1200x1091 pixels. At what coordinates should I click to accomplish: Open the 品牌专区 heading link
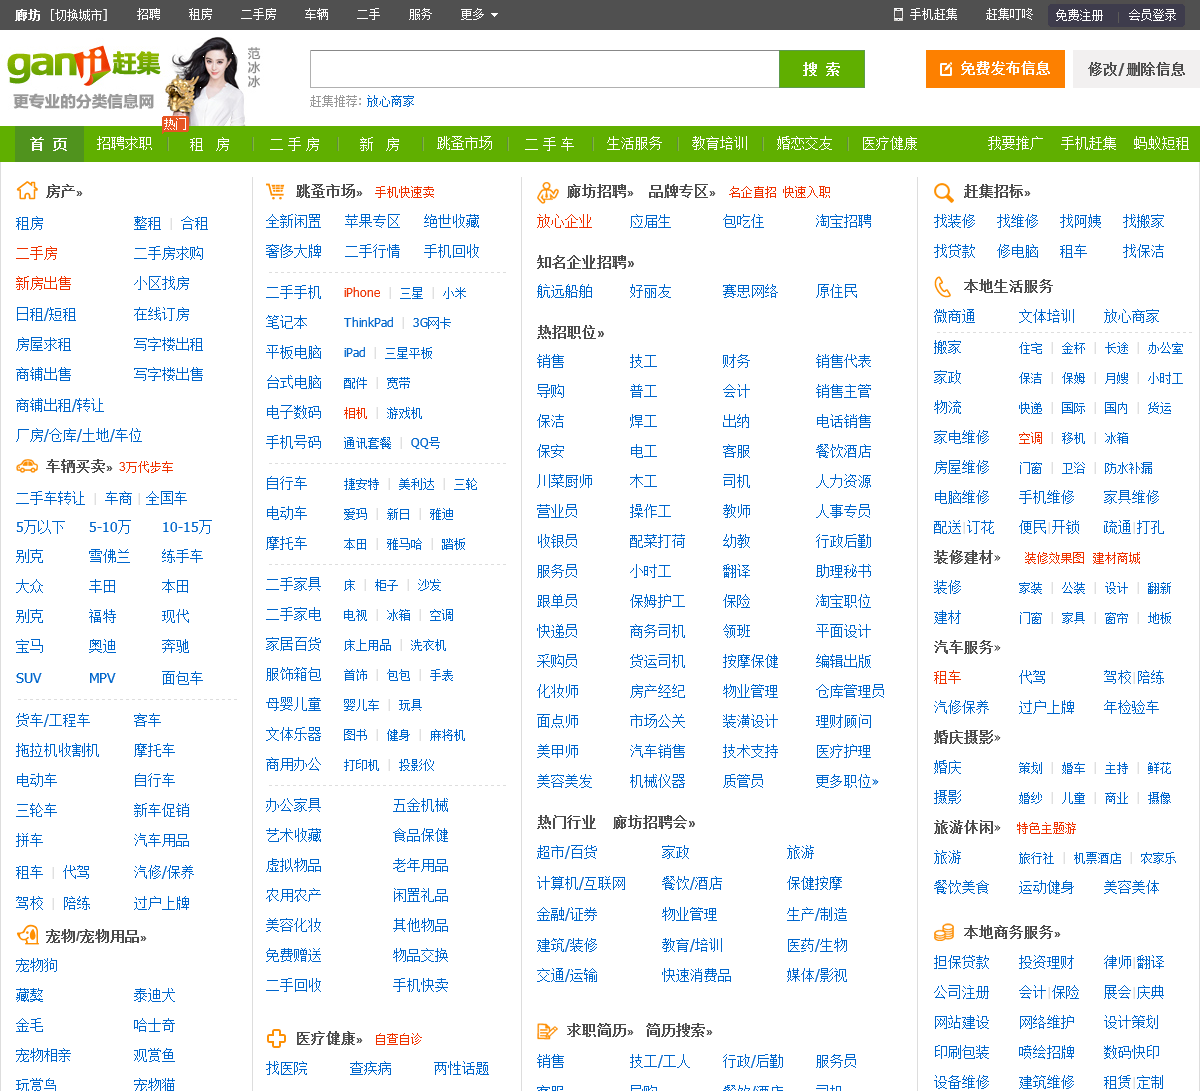point(682,191)
